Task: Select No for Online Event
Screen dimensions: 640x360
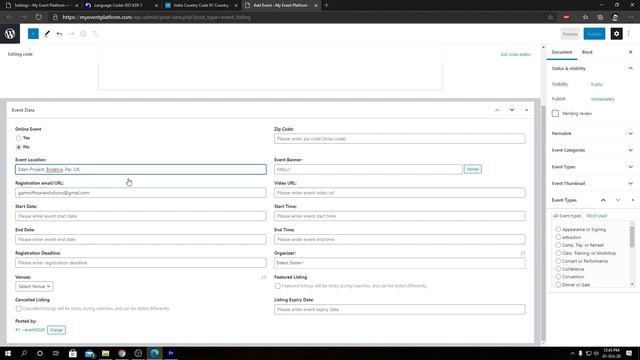Action: (x=18, y=147)
